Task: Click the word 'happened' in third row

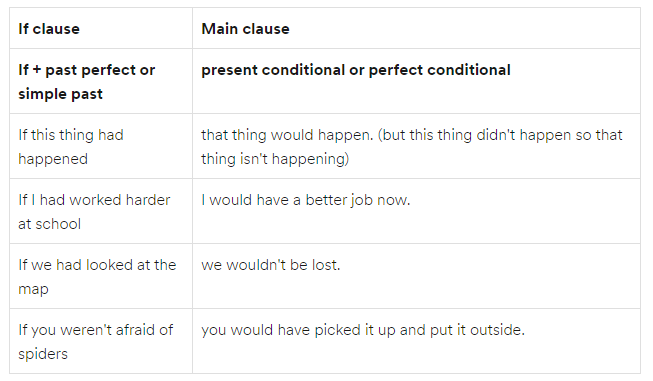Action: [x=53, y=159]
